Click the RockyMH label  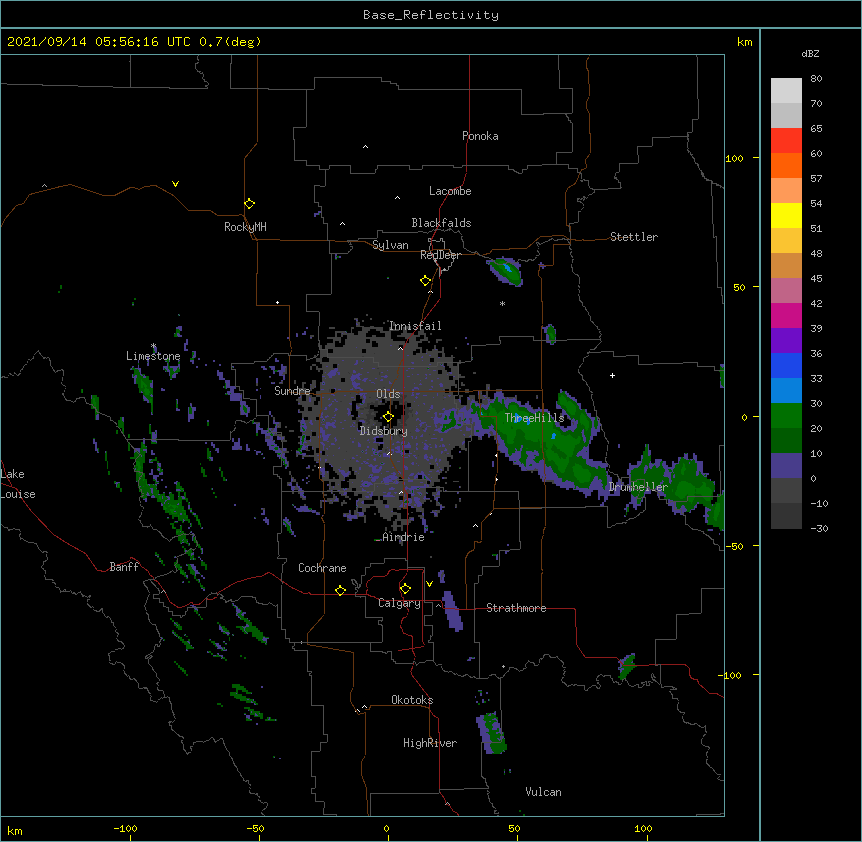tap(245, 227)
